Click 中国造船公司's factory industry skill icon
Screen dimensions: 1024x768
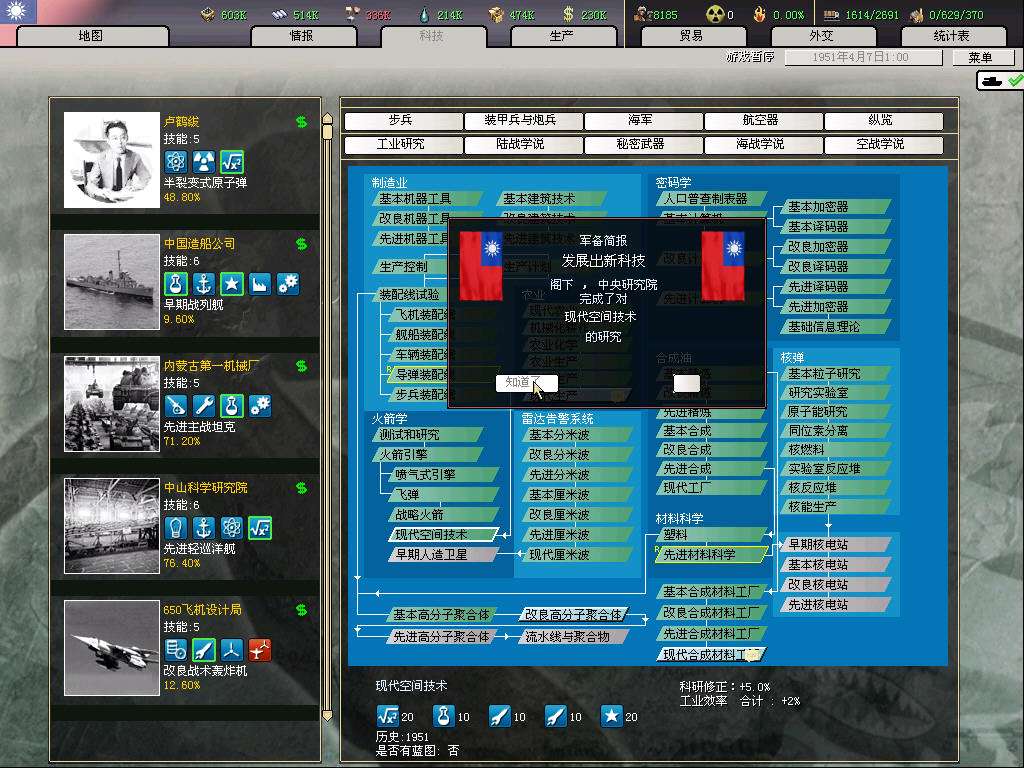tap(260, 283)
